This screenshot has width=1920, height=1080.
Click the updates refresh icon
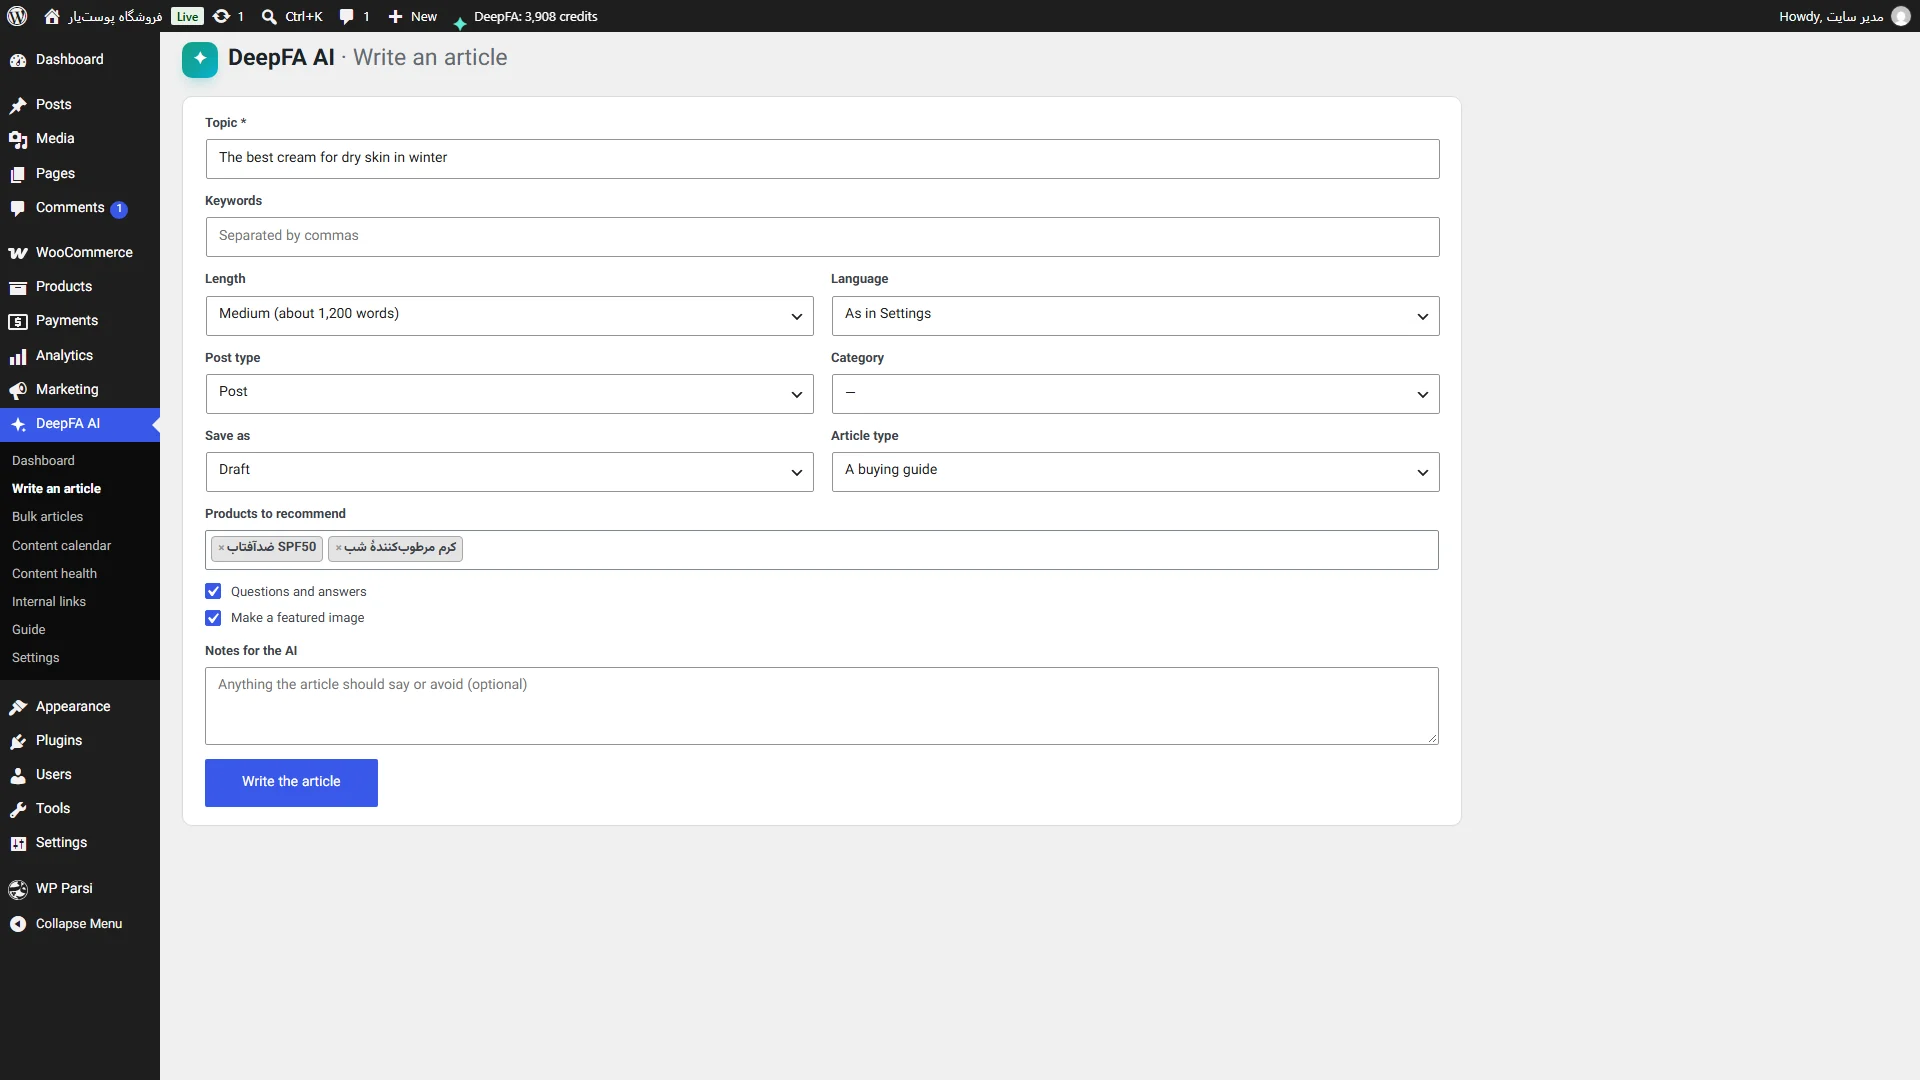click(222, 16)
